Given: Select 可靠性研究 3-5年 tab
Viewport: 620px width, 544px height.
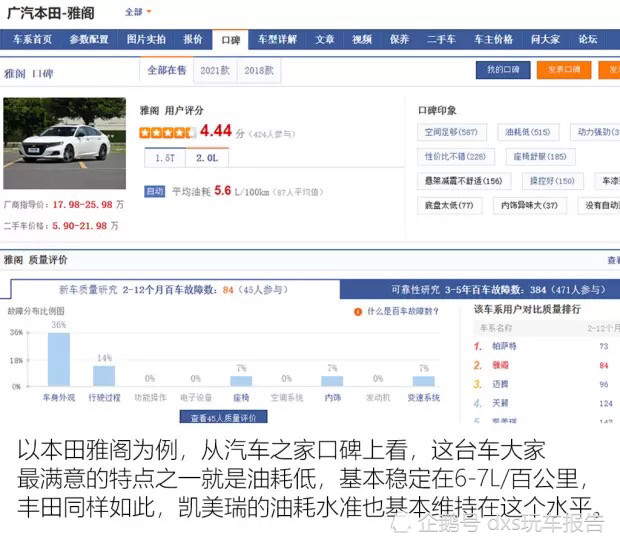Looking at the screenshot, I should coord(480,290).
